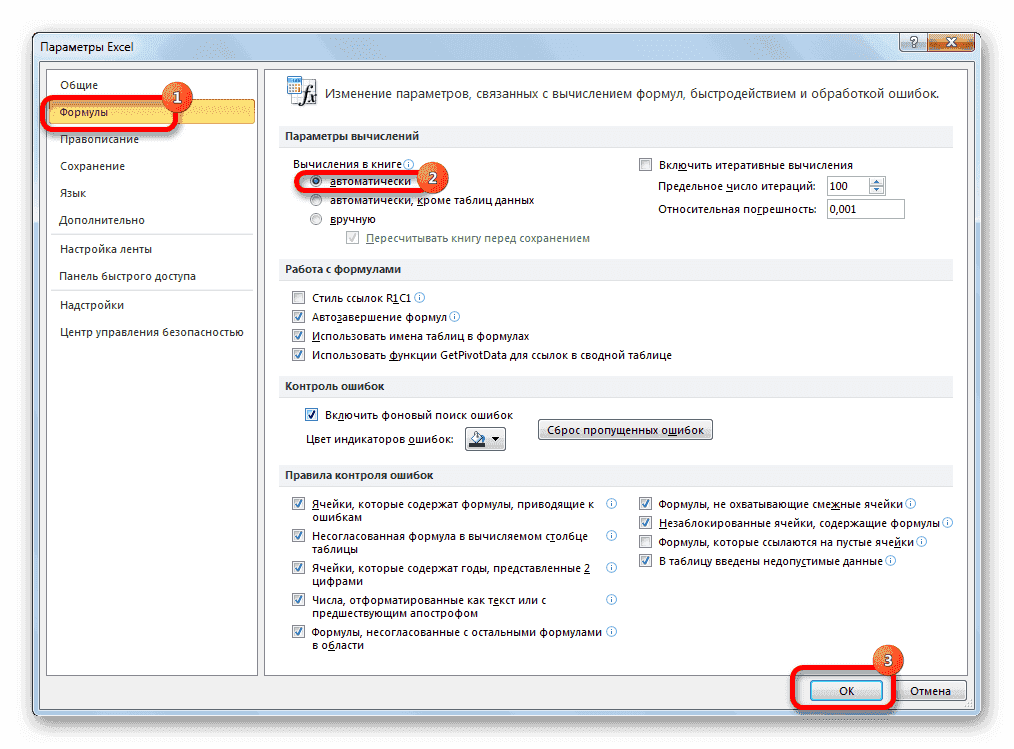Click info icon next to "Вычисления в книге"

pyautogui.click(x=411, y=163)
